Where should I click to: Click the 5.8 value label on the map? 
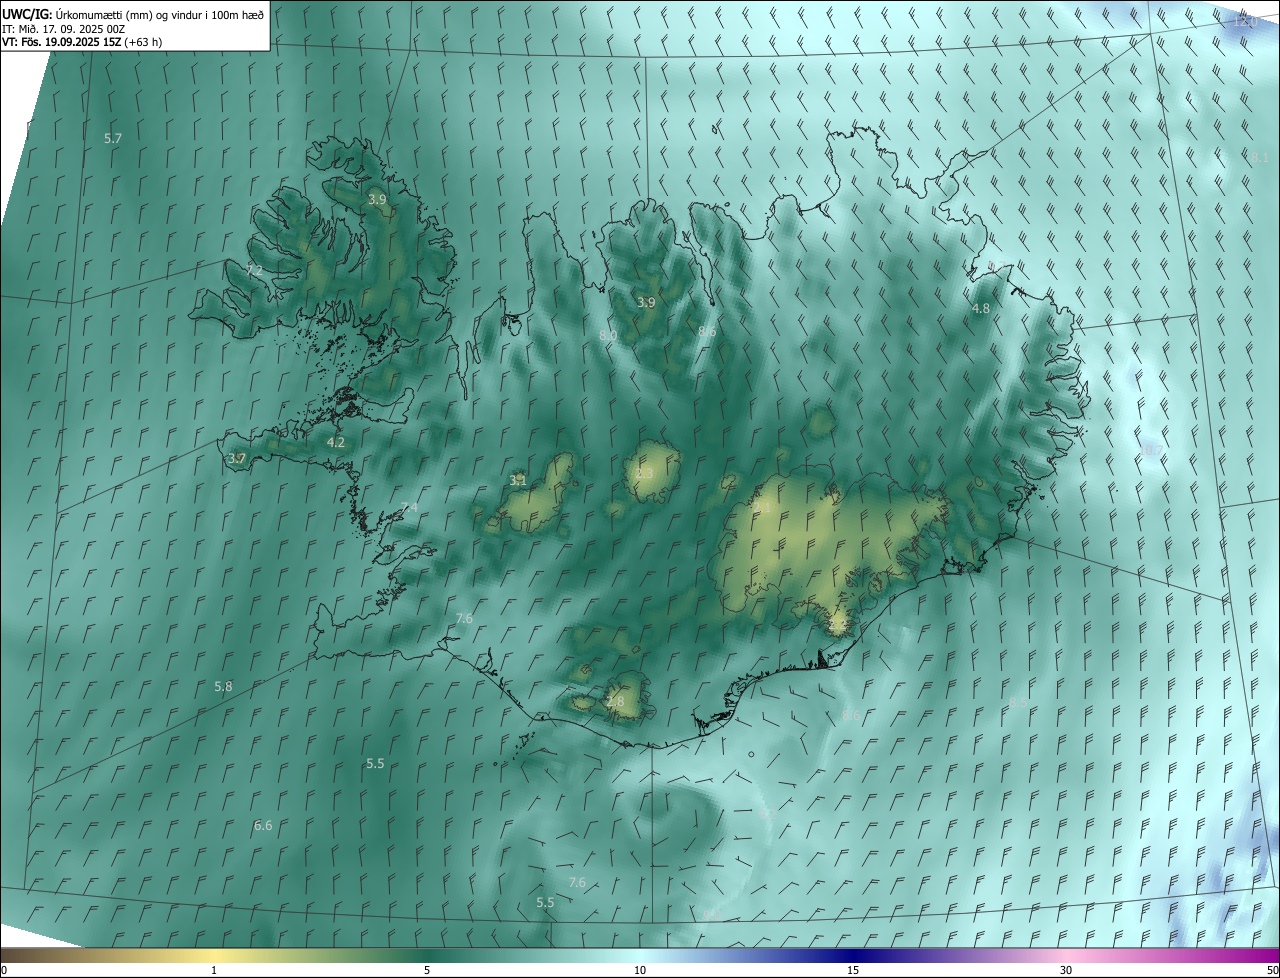223,686
